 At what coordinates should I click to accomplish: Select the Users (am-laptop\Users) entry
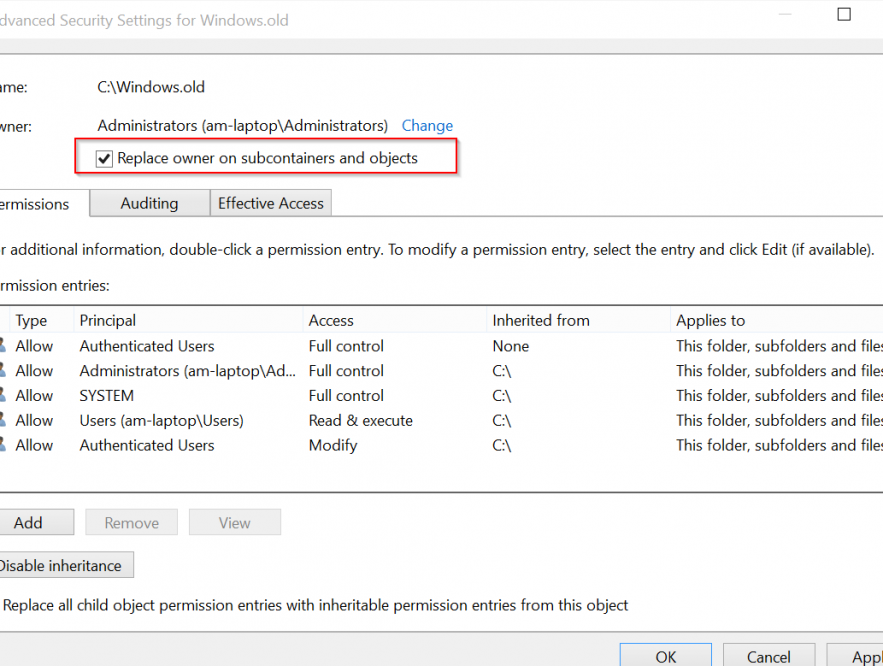pos(161,421)
